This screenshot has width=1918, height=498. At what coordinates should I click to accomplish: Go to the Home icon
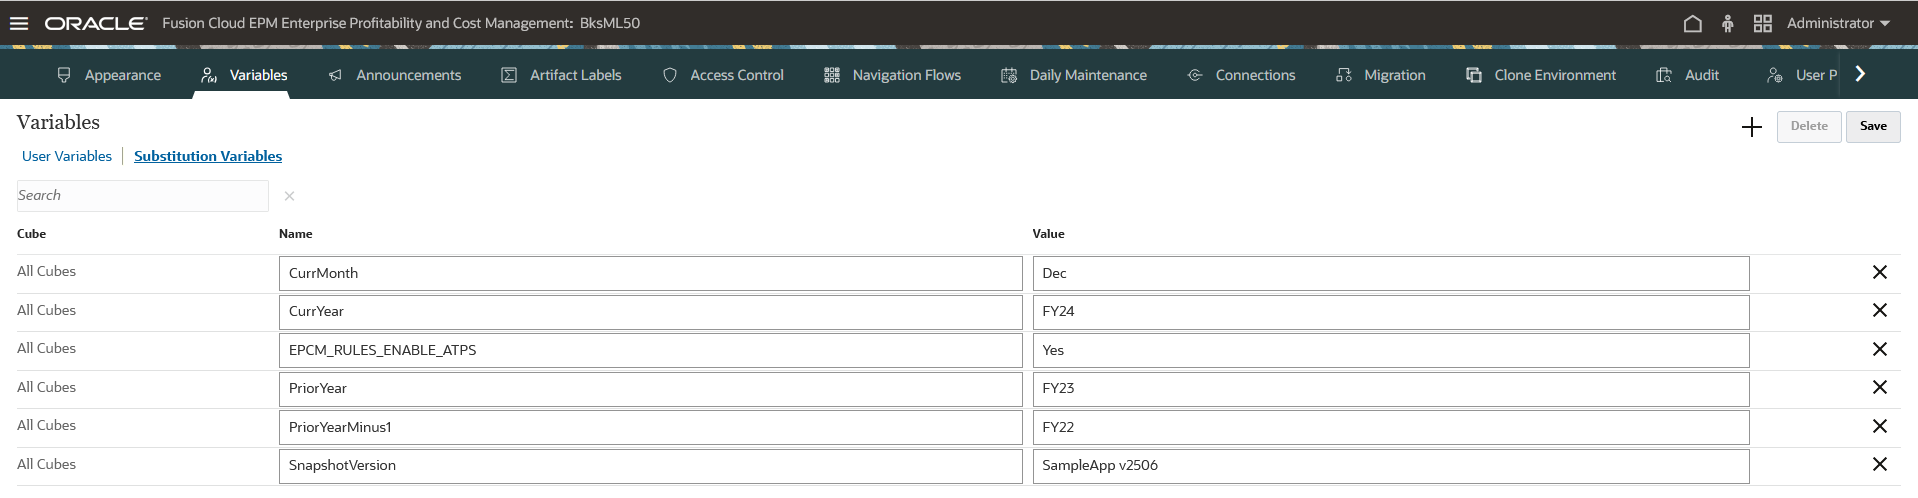[x=1692, y=23]
